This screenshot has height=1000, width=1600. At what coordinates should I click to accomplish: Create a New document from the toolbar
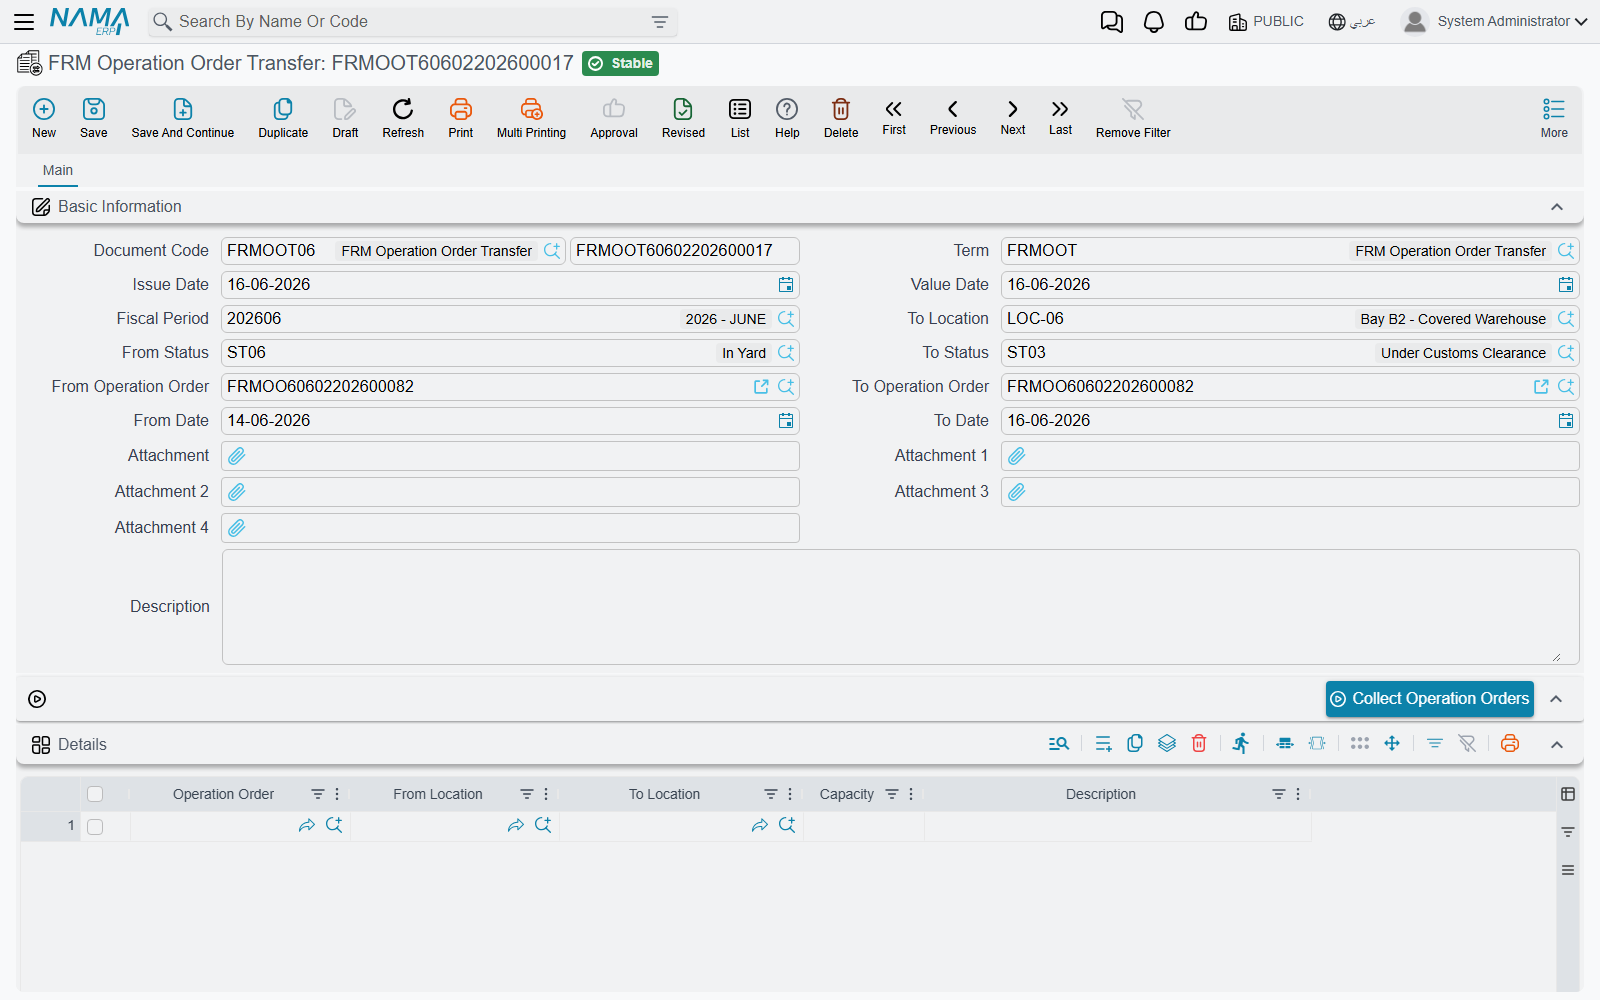tap(44, 118)
